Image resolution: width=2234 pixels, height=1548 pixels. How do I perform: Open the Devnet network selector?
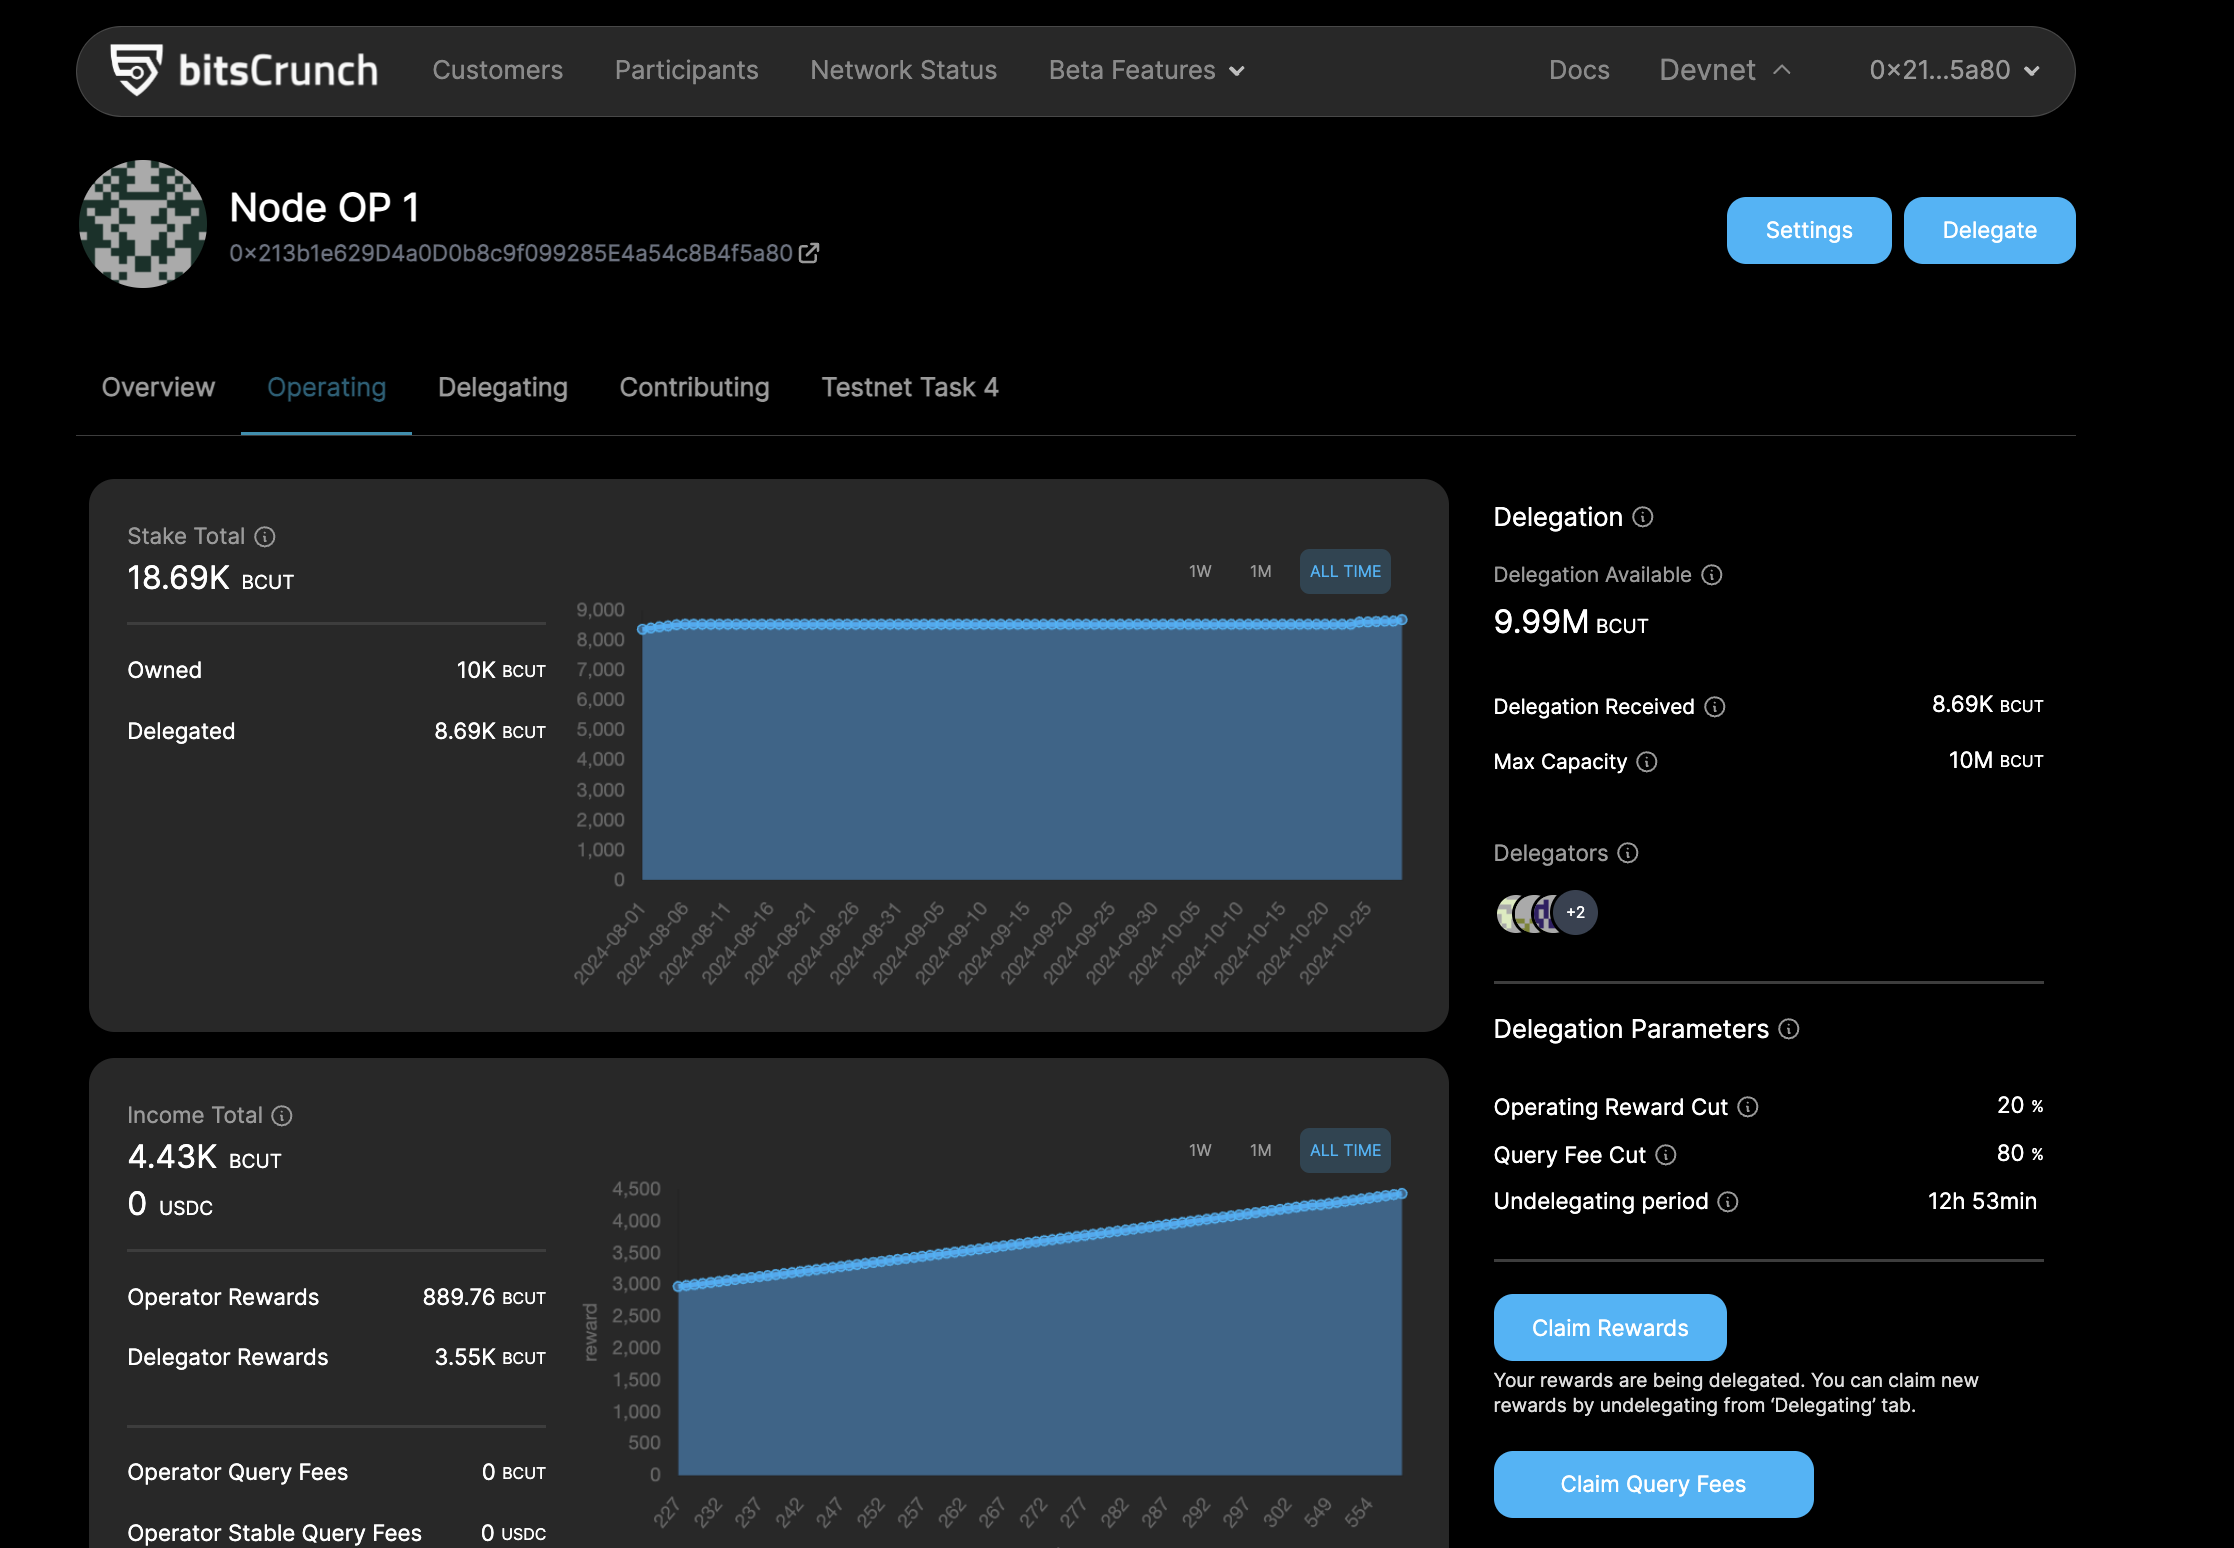click(x=1725, y=70)
